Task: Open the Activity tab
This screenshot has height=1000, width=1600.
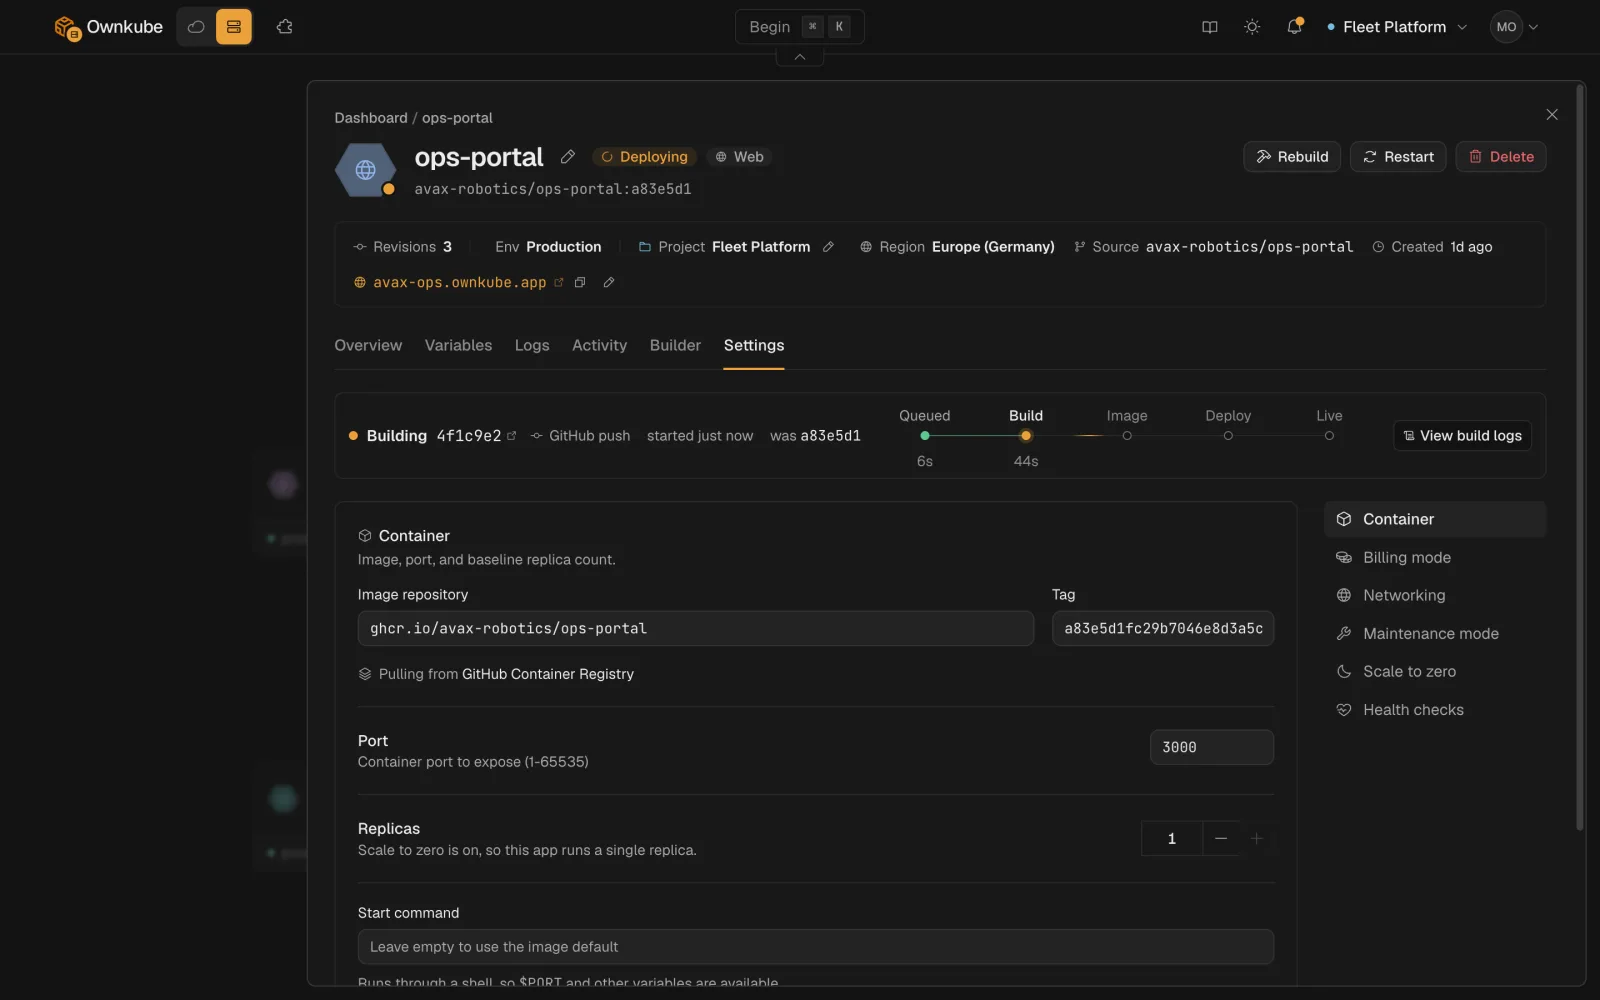Action: click(x=599, y=346)
